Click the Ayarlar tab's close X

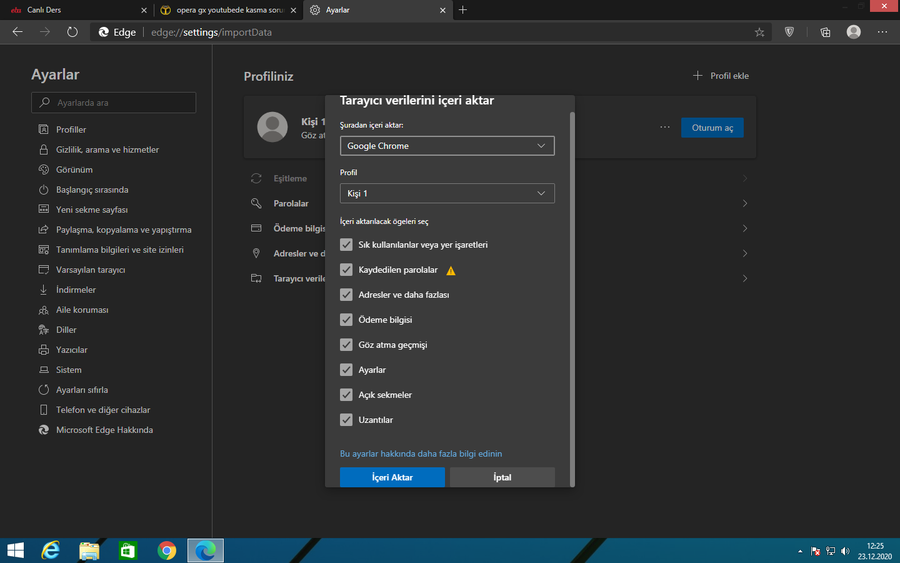443,10
